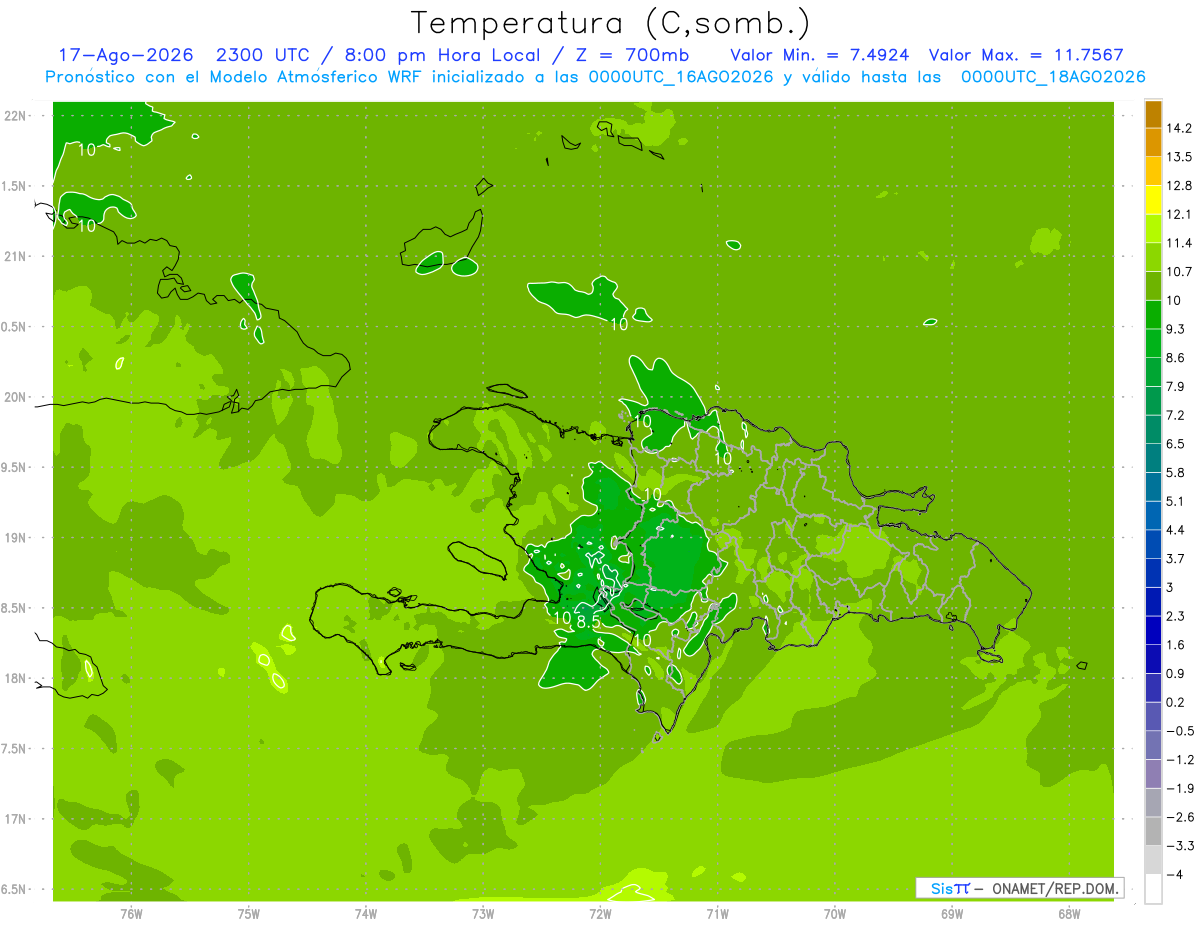This screenshot has width=1200, height=927.
Task: Click the '68W' longitude label
Action: tap(1069, 914)
